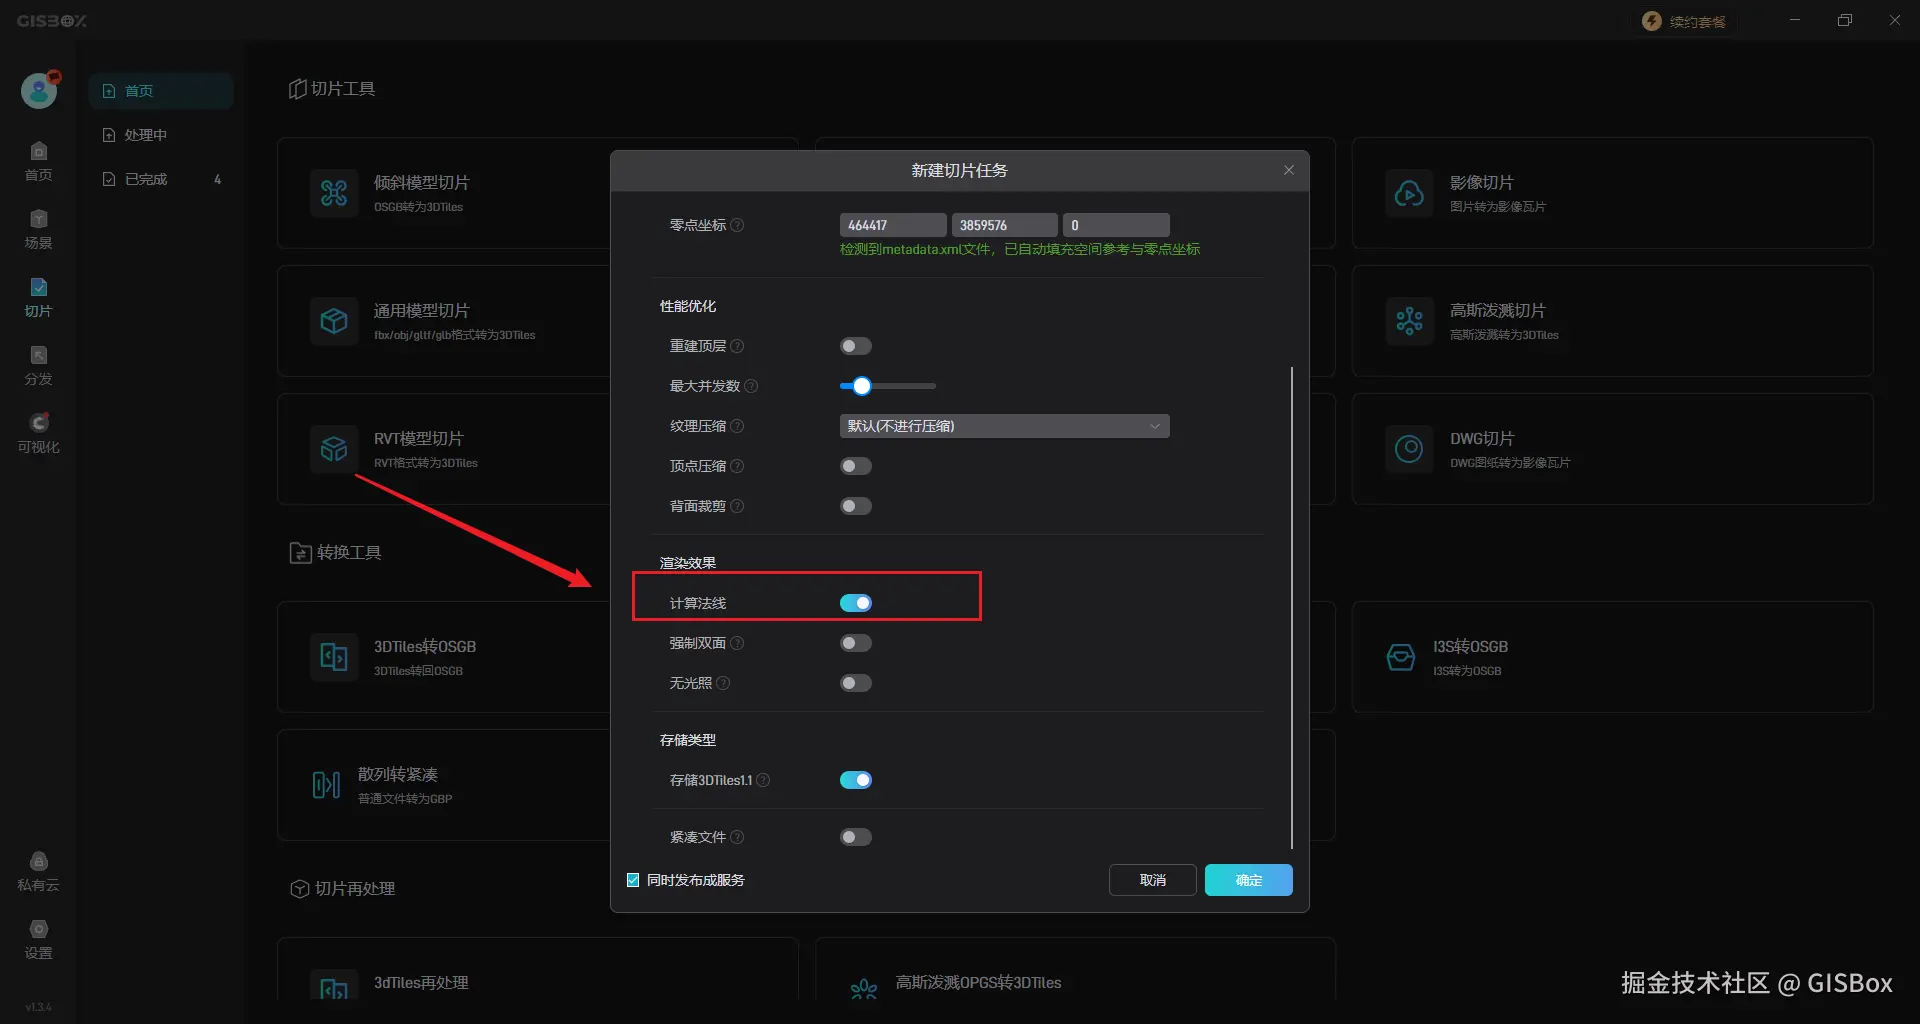Open the 纹理压缩 dropdown

click(x=1004, y=426)
